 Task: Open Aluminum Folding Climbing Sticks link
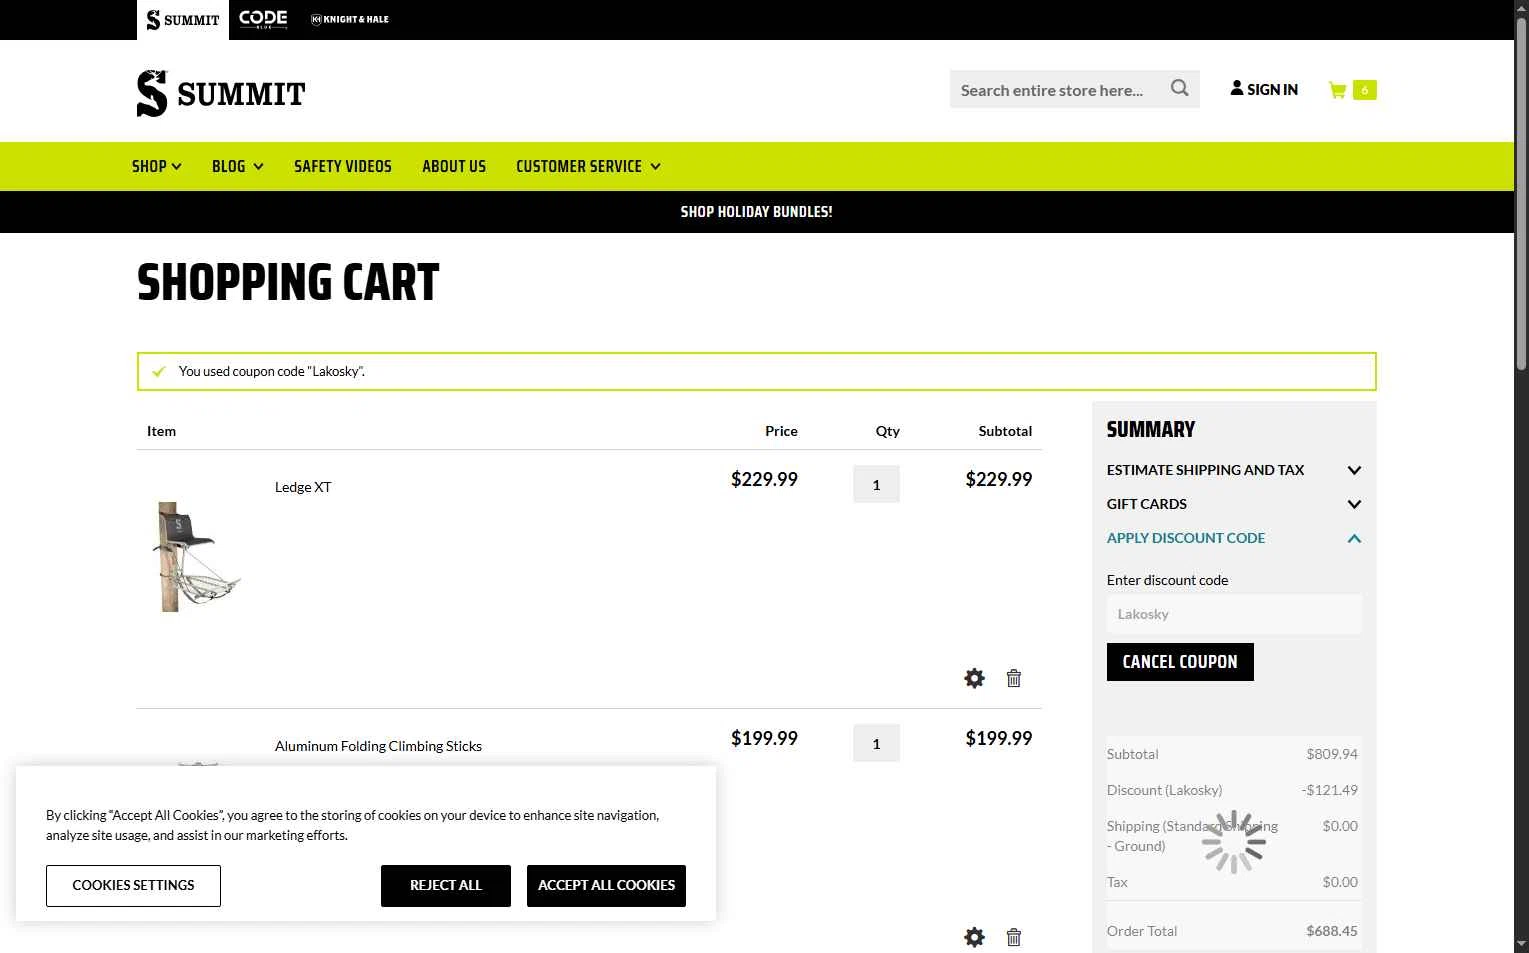click(x=378, y=746)
